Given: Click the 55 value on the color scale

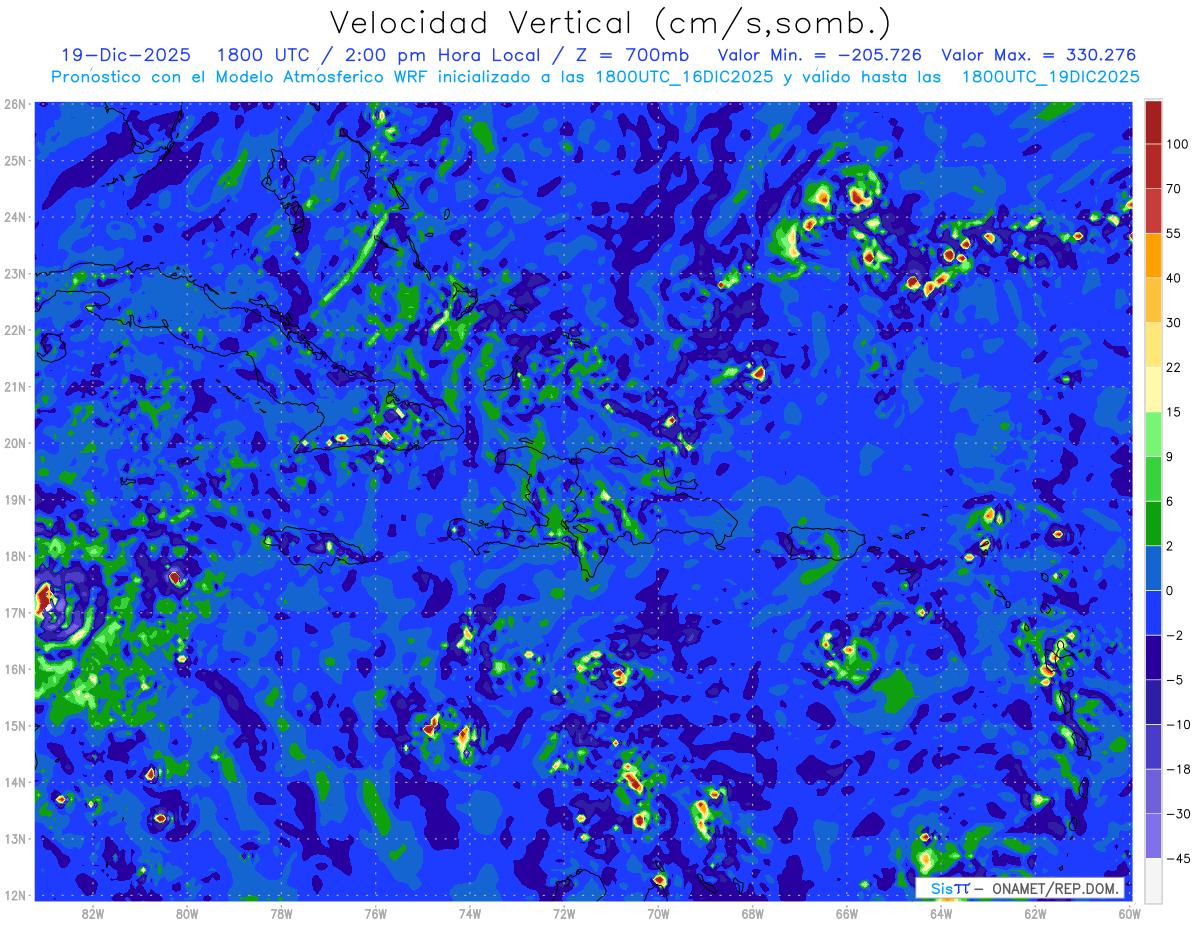Looking at the screenshot, I should click(1174, 234).
